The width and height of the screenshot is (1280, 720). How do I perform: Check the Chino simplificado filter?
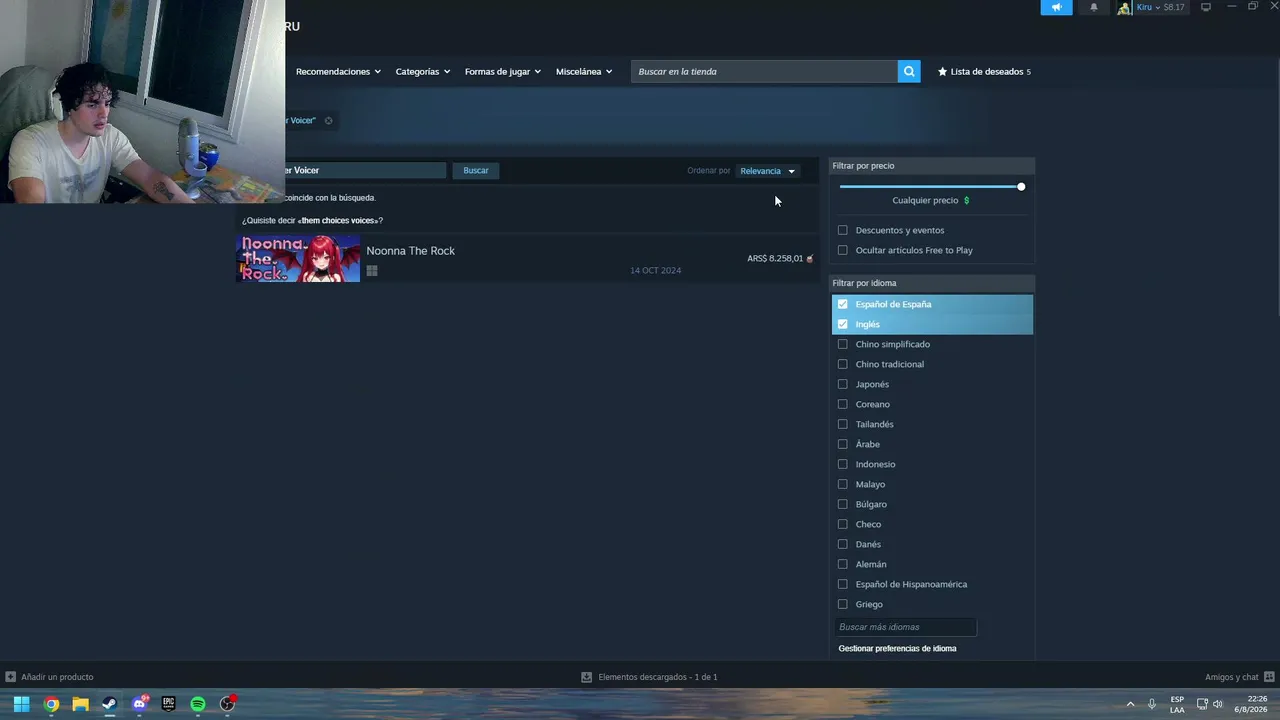point(842,344)
